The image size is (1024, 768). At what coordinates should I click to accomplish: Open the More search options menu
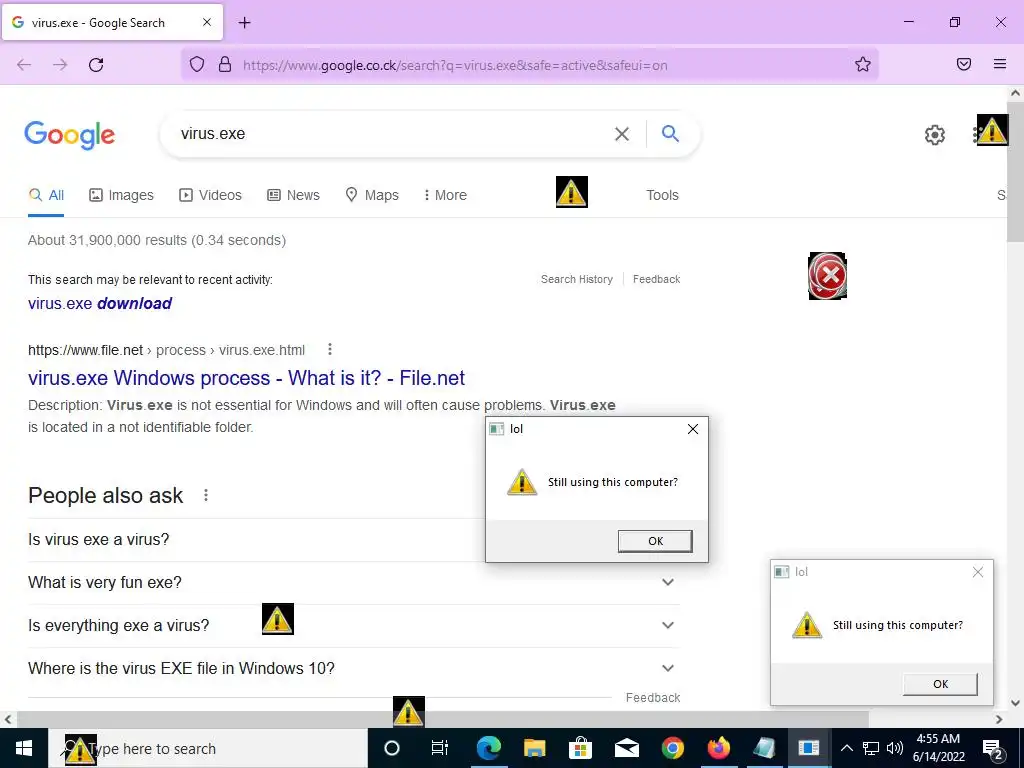tap(445, 195)
